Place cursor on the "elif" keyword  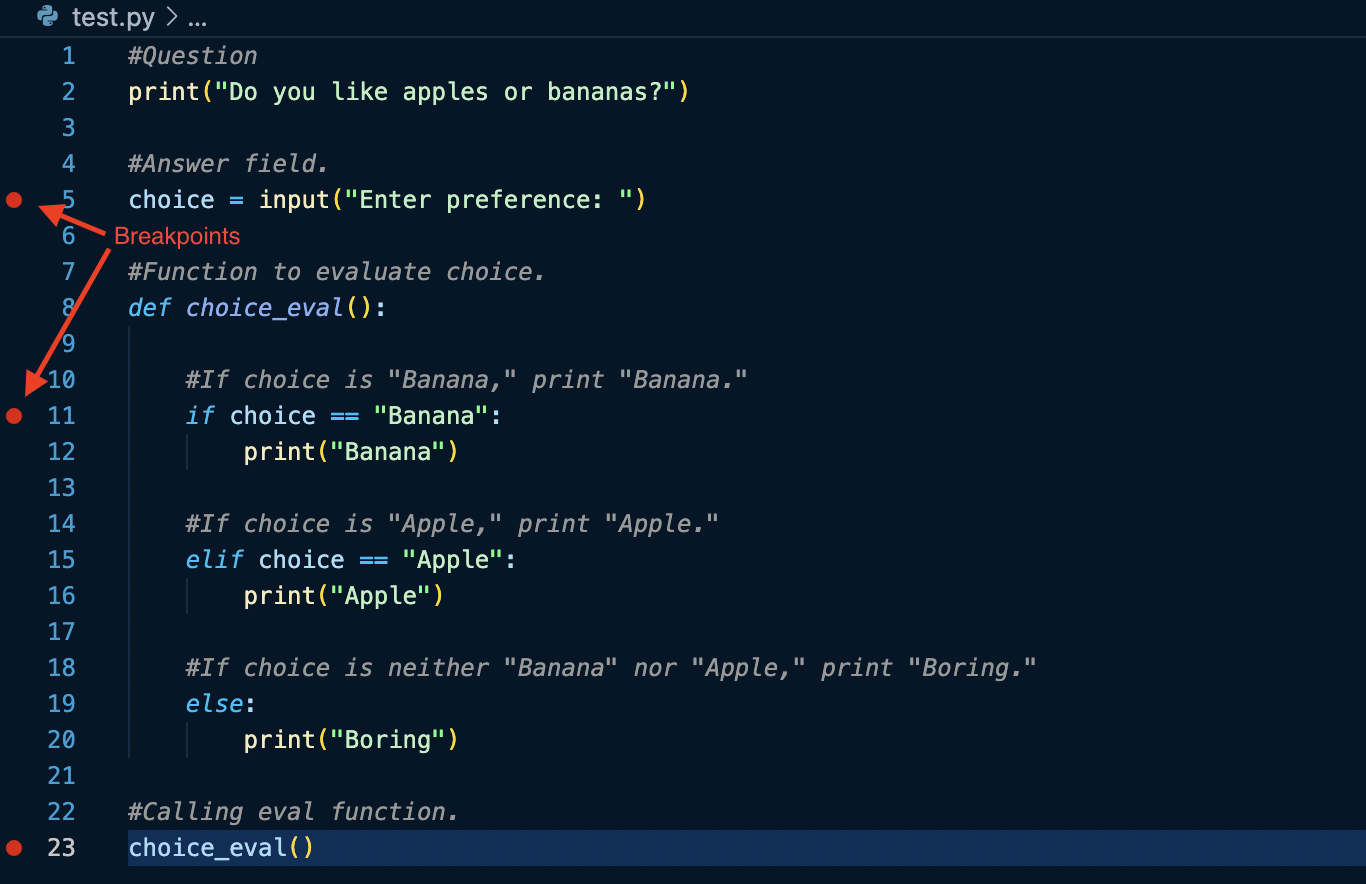pyautogui.click(x=214, y=560)
